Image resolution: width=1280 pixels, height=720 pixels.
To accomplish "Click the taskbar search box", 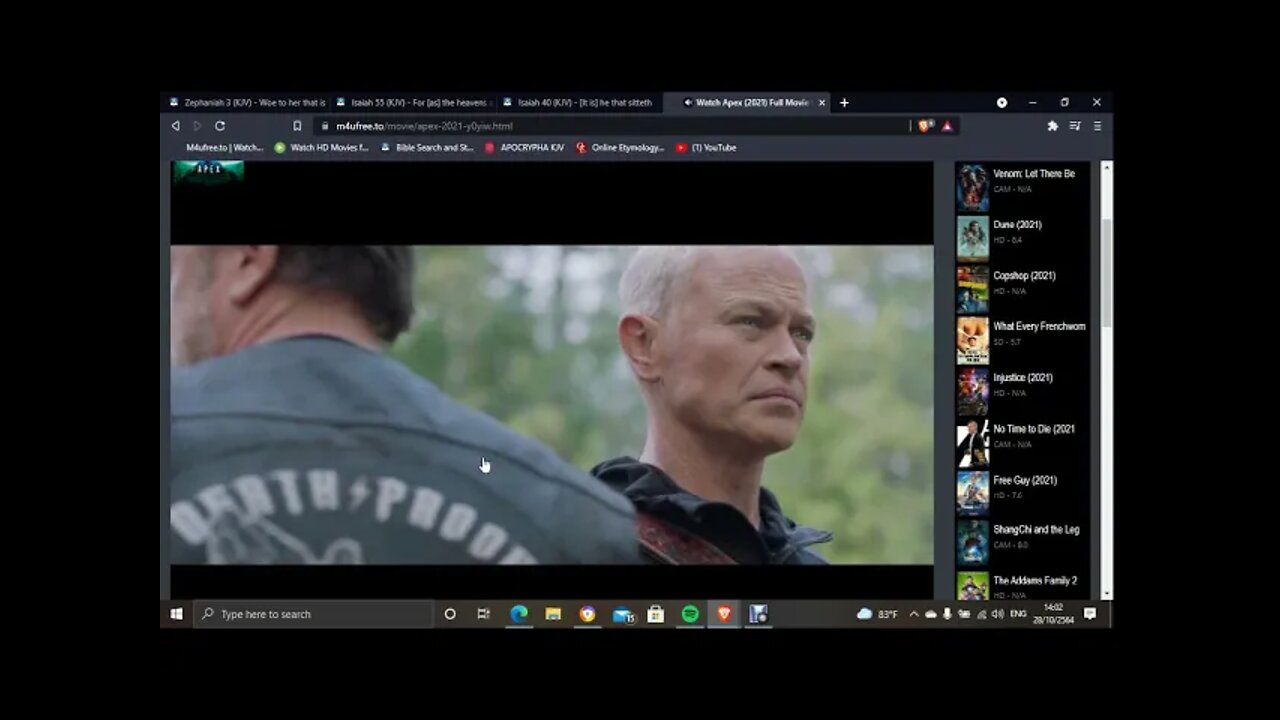I will (x=313, y=614).
